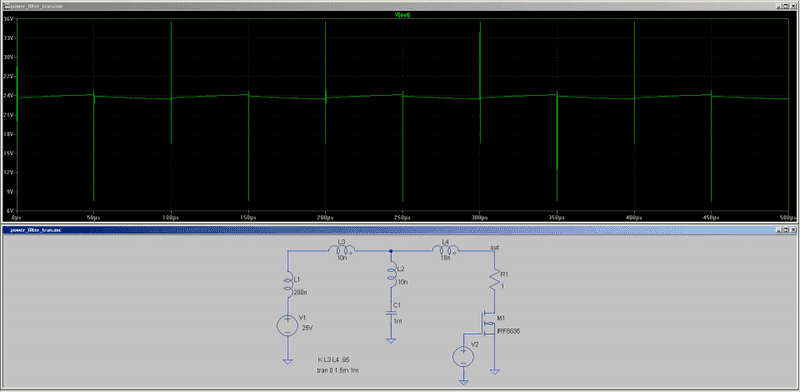Click the 0µs label on time axis
The image size is (800, 392).
point(17,217)
